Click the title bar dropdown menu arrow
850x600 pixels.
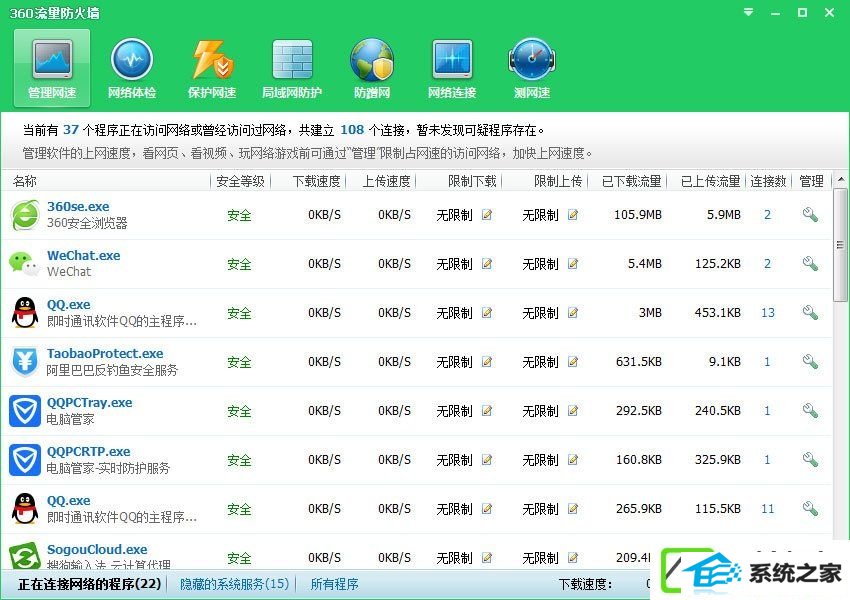coord(749,12)
